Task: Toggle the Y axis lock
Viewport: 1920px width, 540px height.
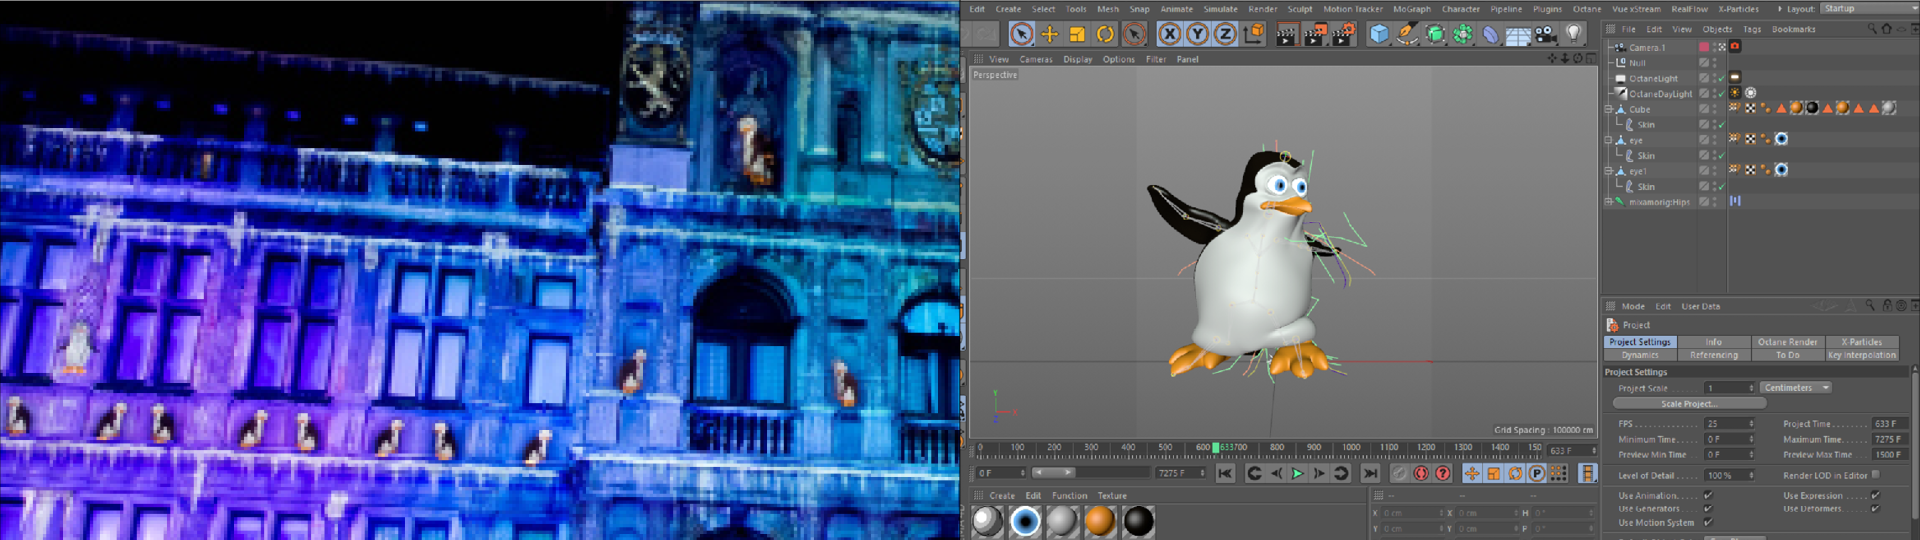Action: (1197, 34)
